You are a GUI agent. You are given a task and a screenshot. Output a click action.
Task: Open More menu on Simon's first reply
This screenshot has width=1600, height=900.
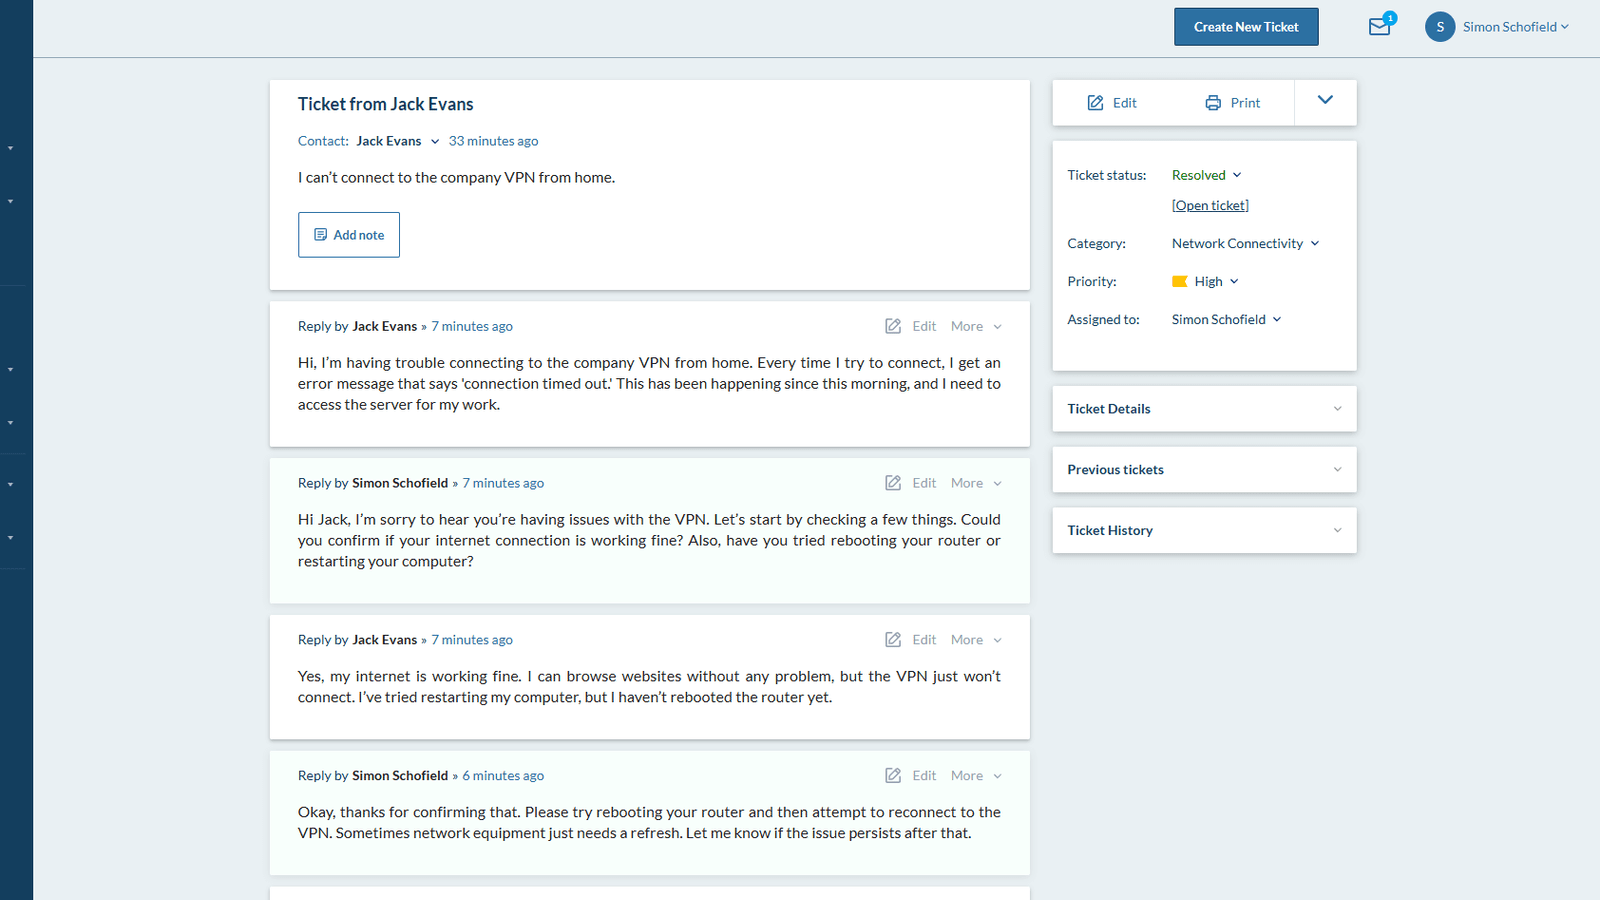[x=975, y=483]
